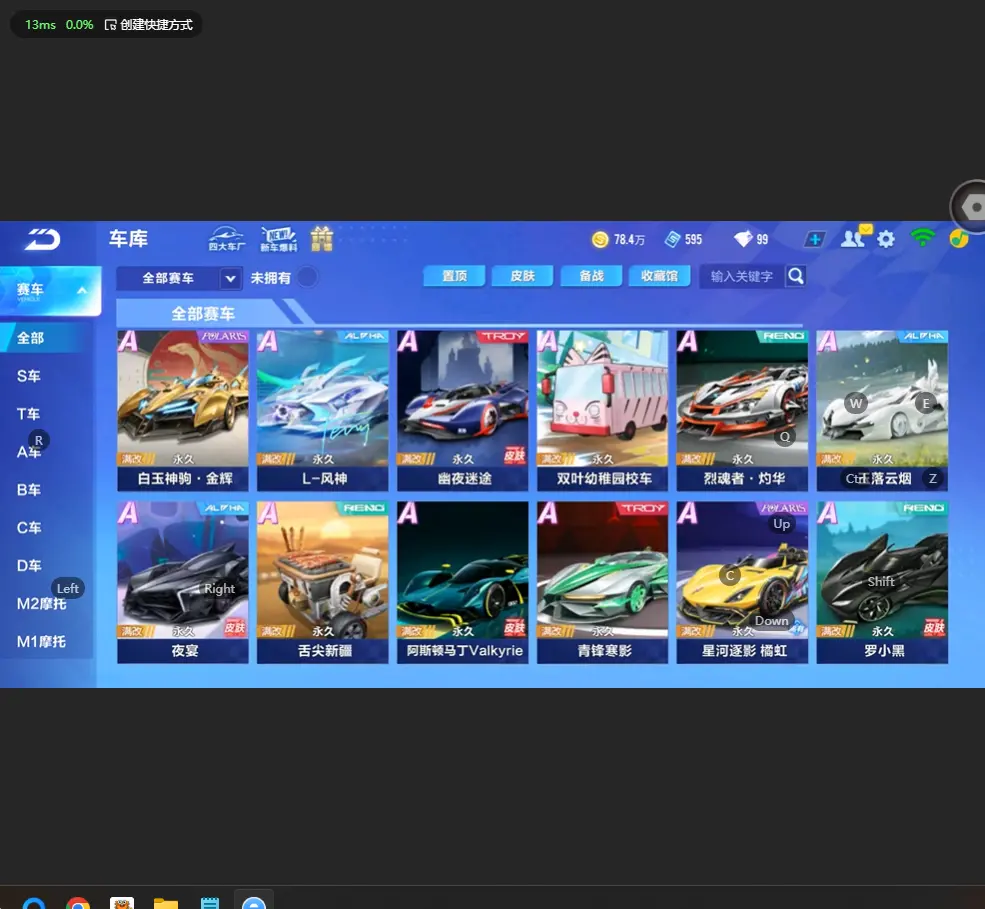Screen dimensions: 985x909
Task: Select the 白玉神驹·金辉 car card
Action: pyautogui.click(x=183, y=411)
